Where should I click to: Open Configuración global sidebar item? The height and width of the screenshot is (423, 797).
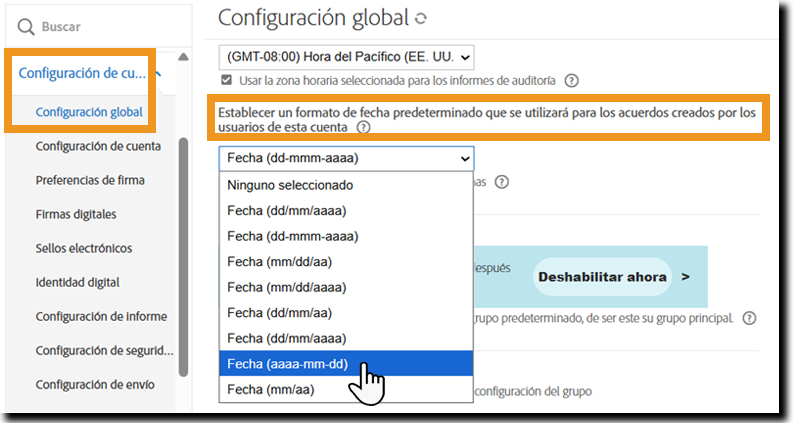click(89, 112)
